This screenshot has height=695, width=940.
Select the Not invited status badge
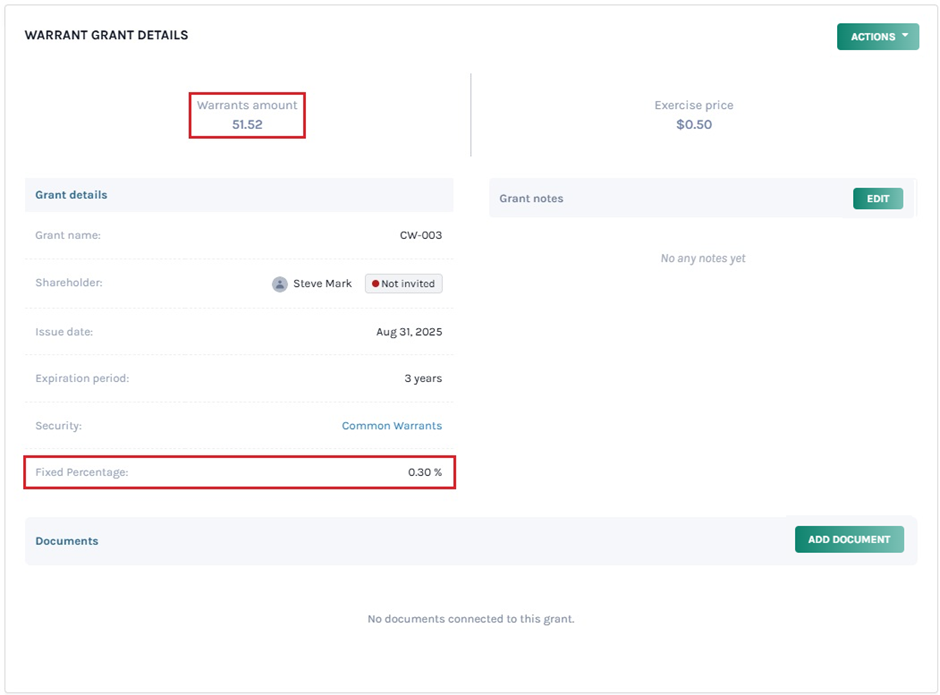click(404, 284)
